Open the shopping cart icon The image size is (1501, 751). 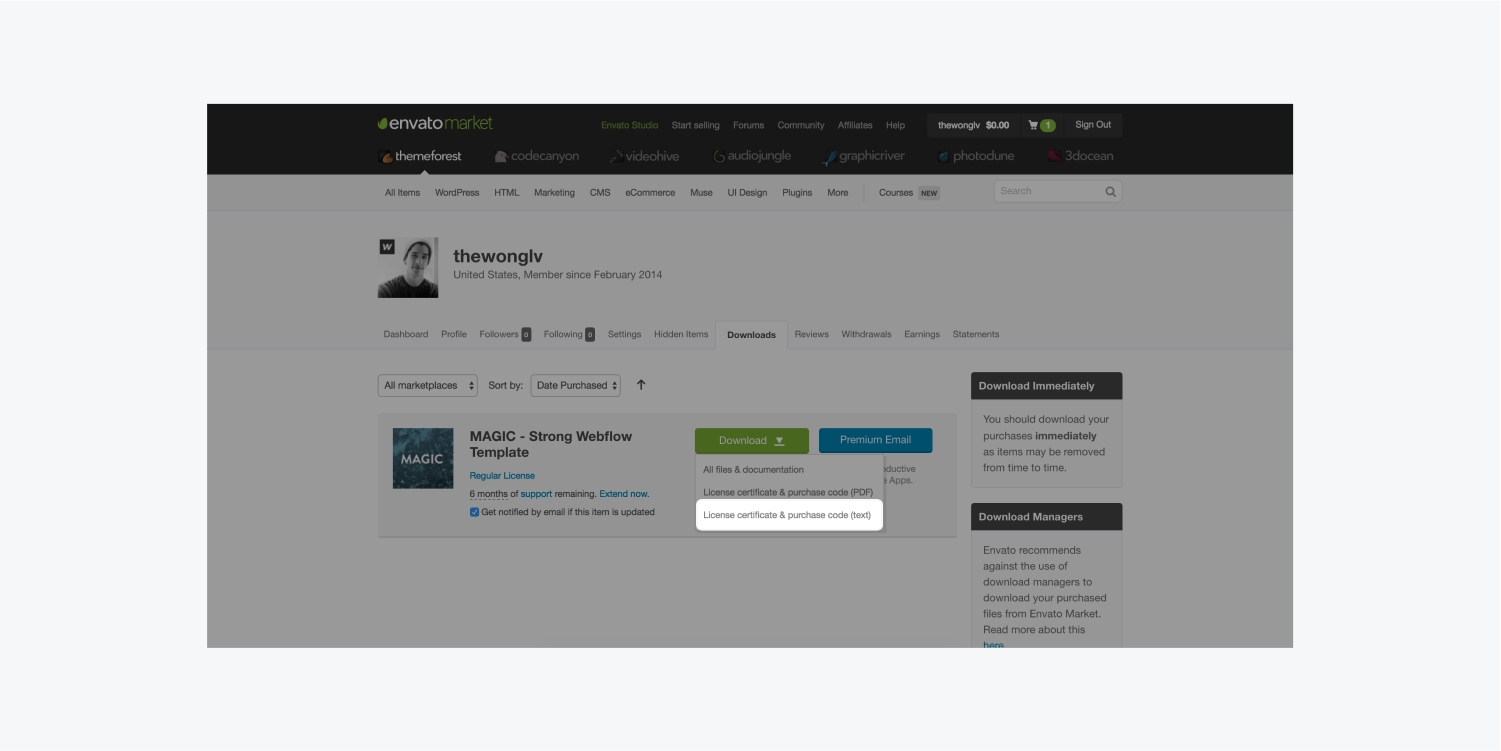click(x=1033, y=125)
